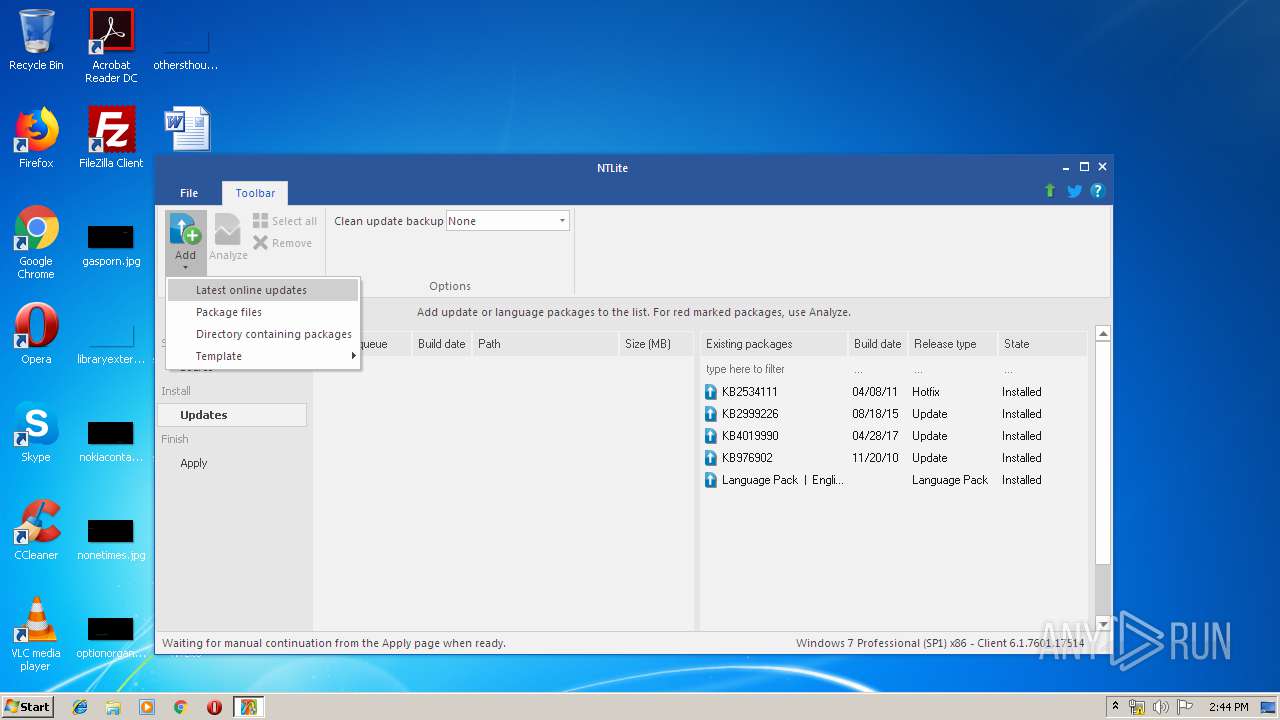Open Windows Media Player on taskbar
The image size is (1280, 720).
(x=147, y=707)
